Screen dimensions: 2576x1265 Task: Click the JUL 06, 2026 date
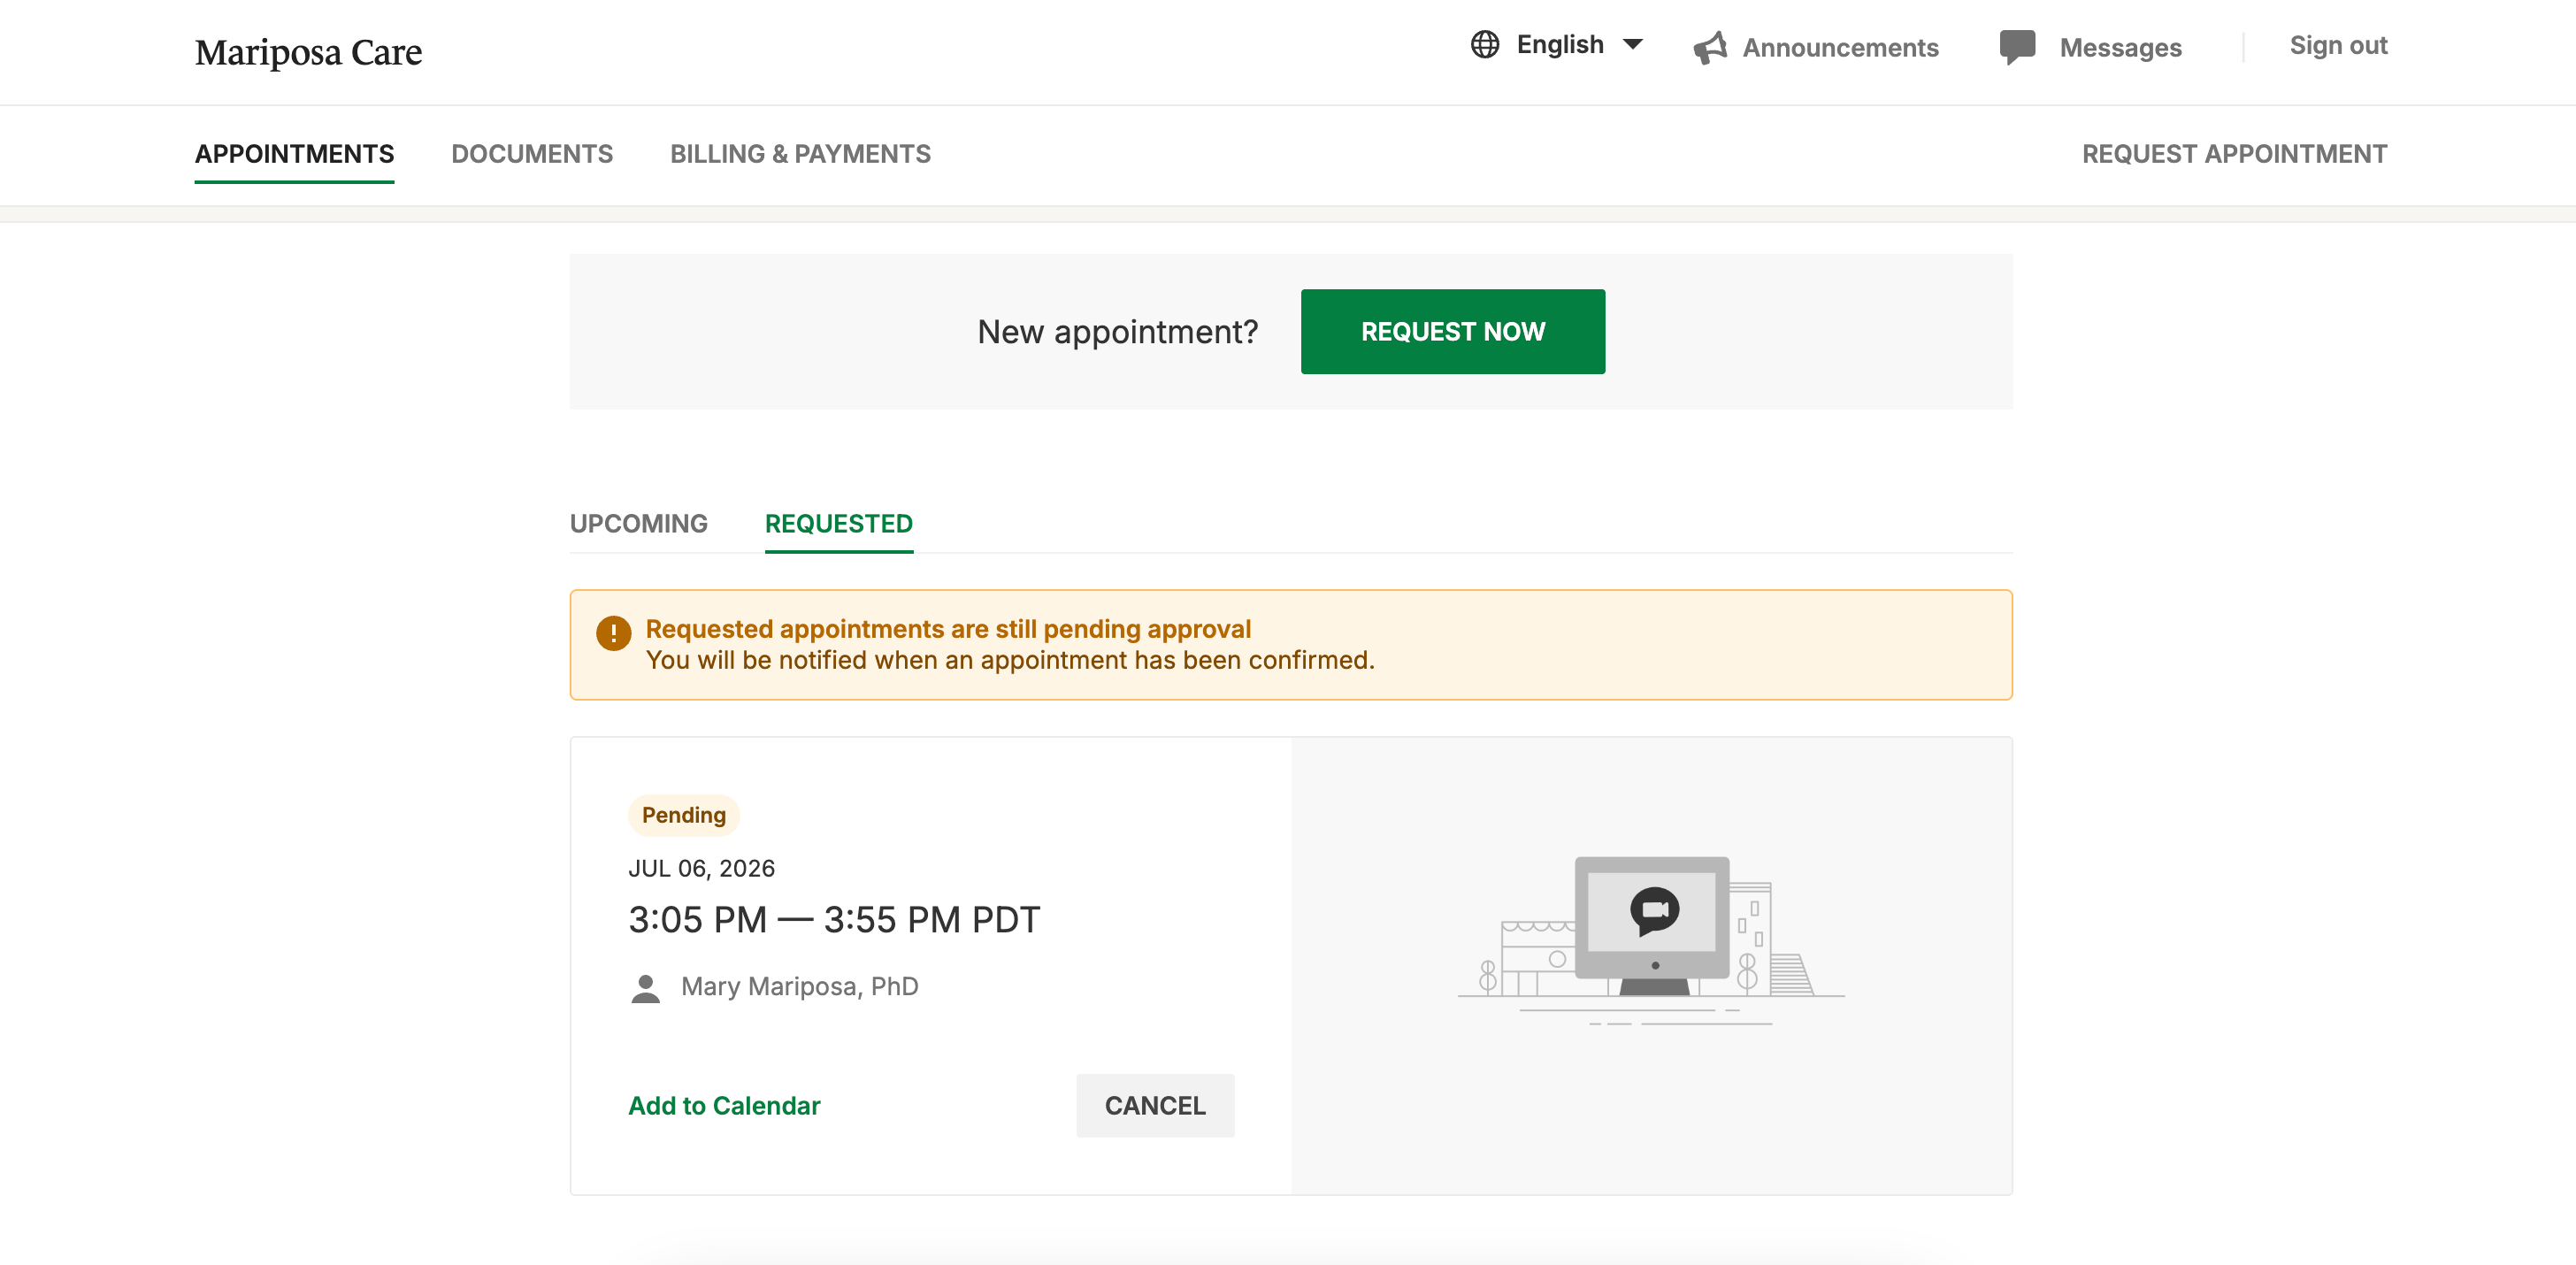701,868
